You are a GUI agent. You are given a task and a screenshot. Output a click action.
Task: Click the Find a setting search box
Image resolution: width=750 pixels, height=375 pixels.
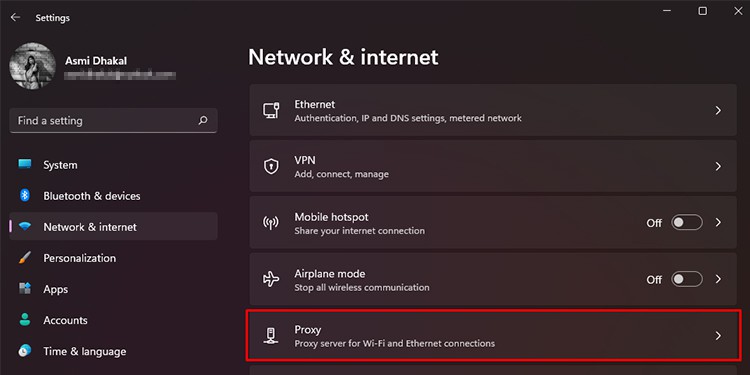pyautogui.click(x=113, y=121)
